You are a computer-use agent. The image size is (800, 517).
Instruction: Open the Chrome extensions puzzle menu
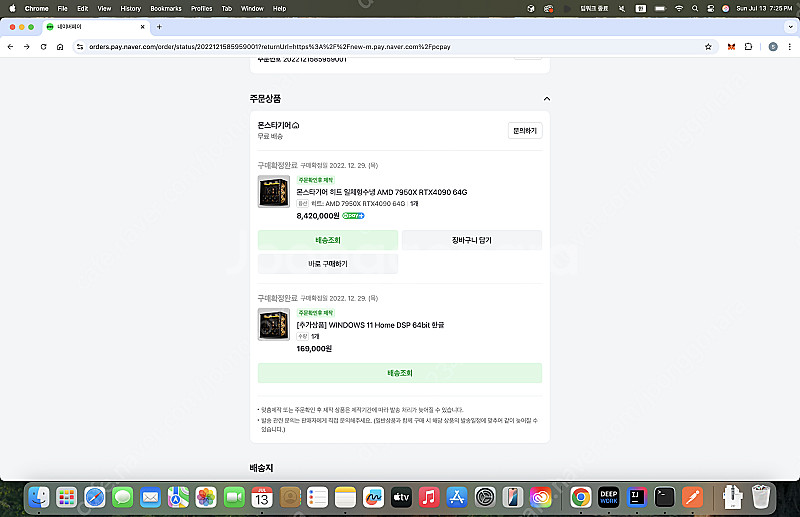pos(748,46)
